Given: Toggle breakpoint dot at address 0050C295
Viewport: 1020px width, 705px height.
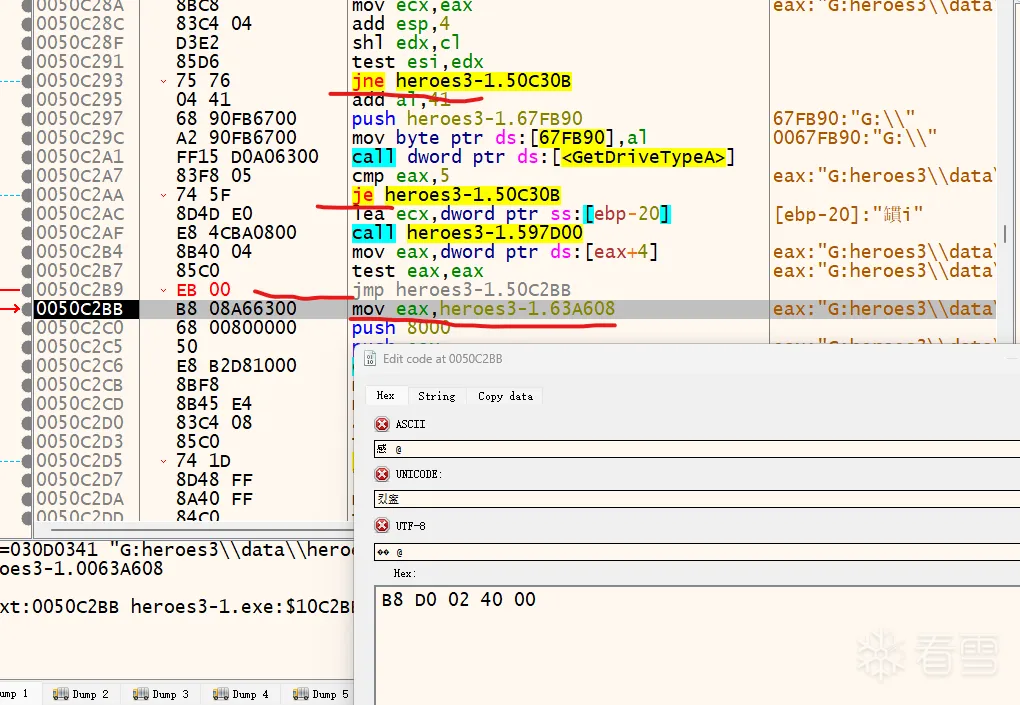Looking at the screenshot, I should [28, 100].
